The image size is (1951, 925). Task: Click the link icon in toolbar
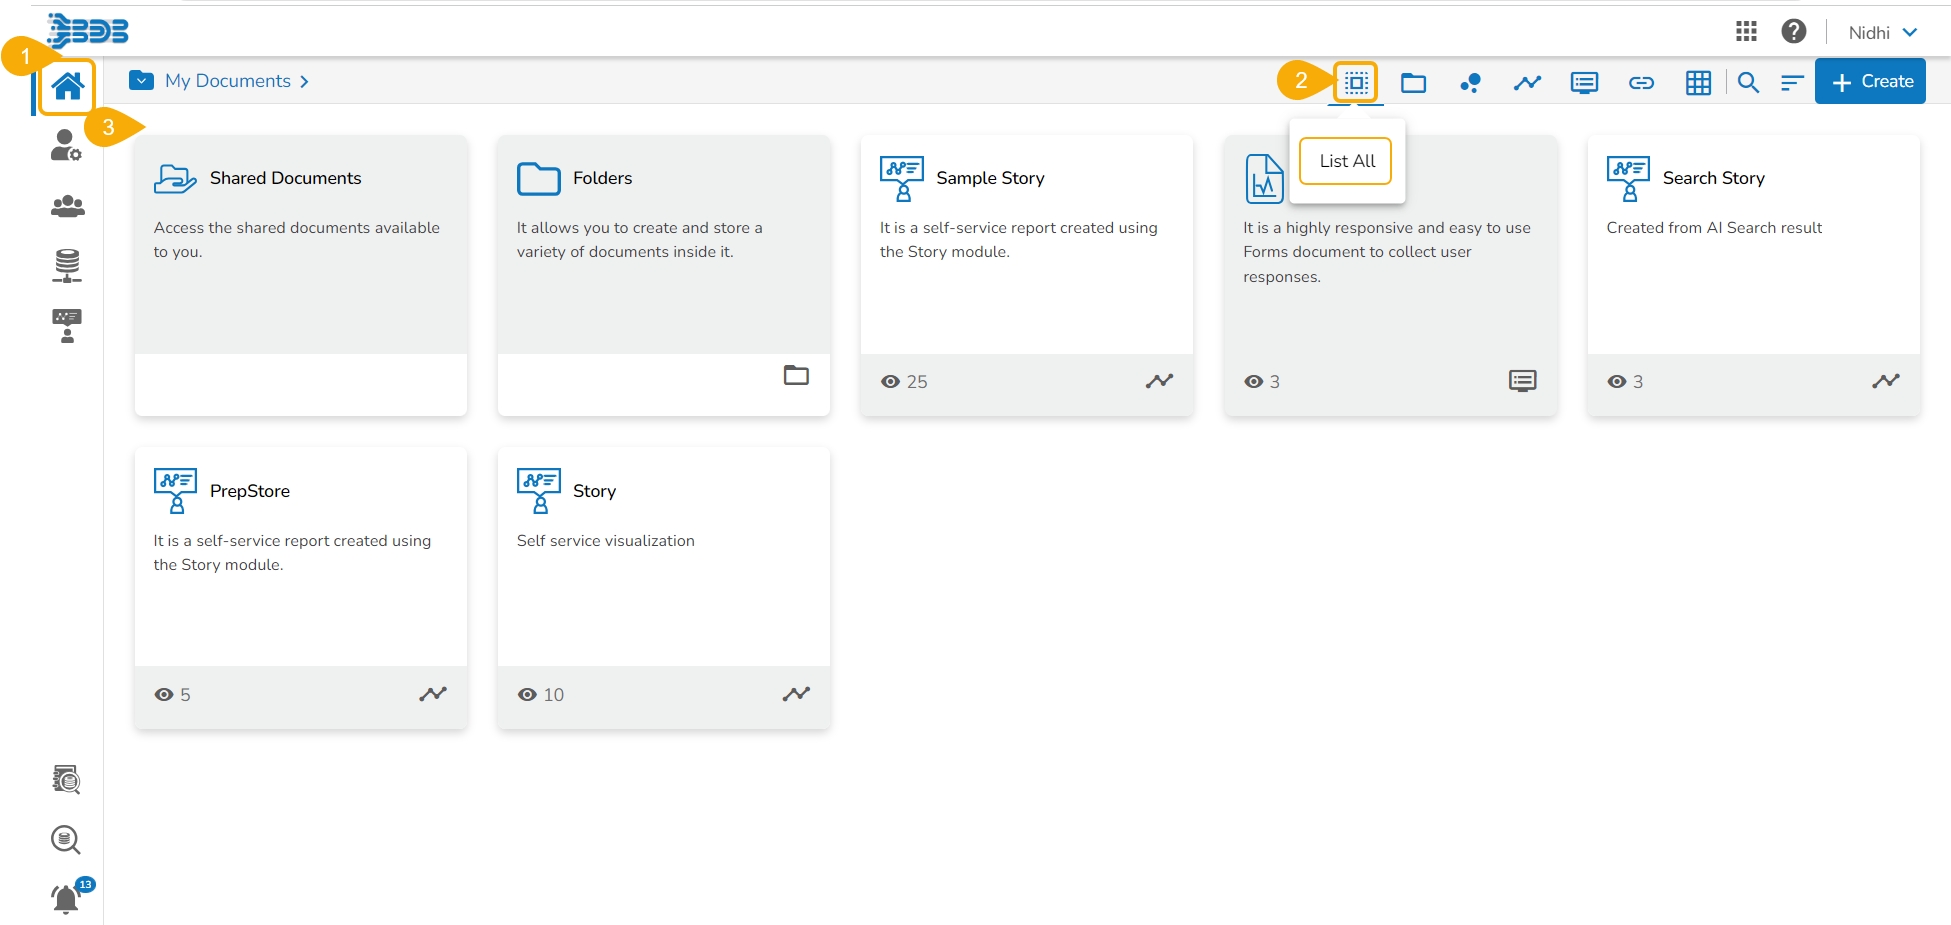pos(1641,83)
